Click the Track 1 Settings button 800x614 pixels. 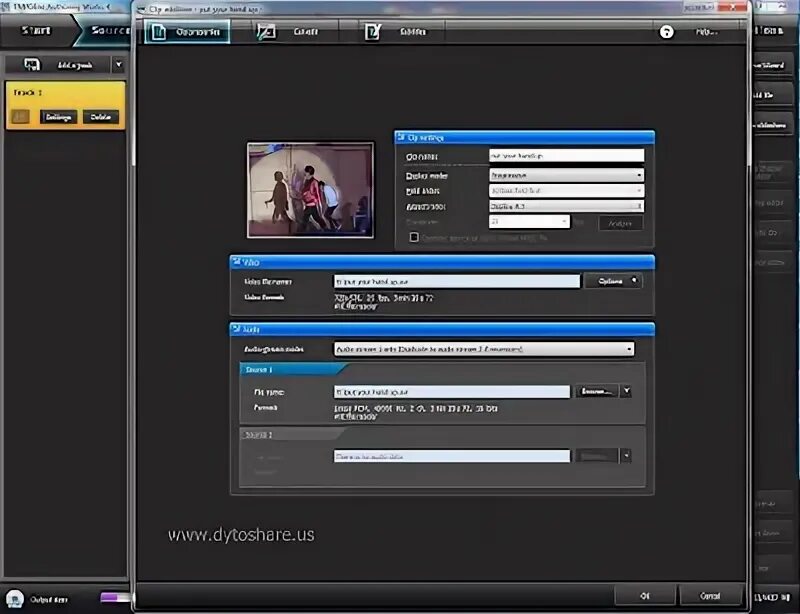59,117
